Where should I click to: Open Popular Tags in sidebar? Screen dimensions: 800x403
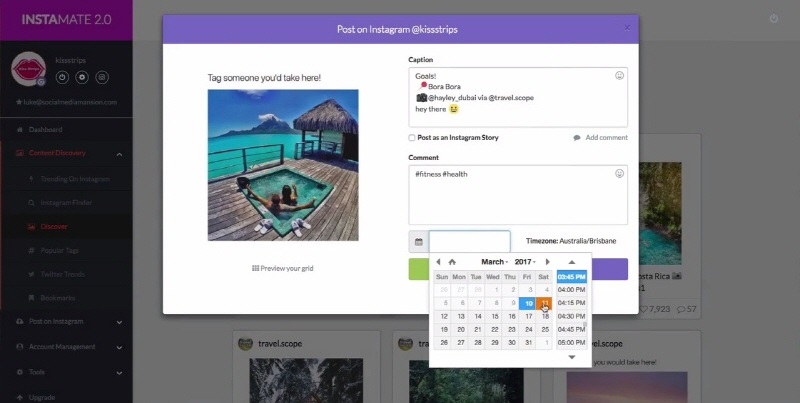(59, 250)
